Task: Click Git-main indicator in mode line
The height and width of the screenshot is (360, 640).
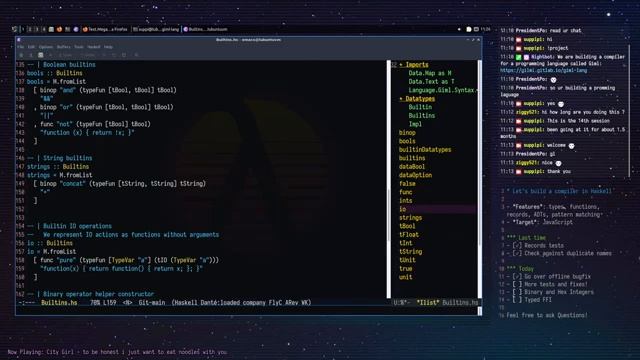Action: (x=152, y=302)
